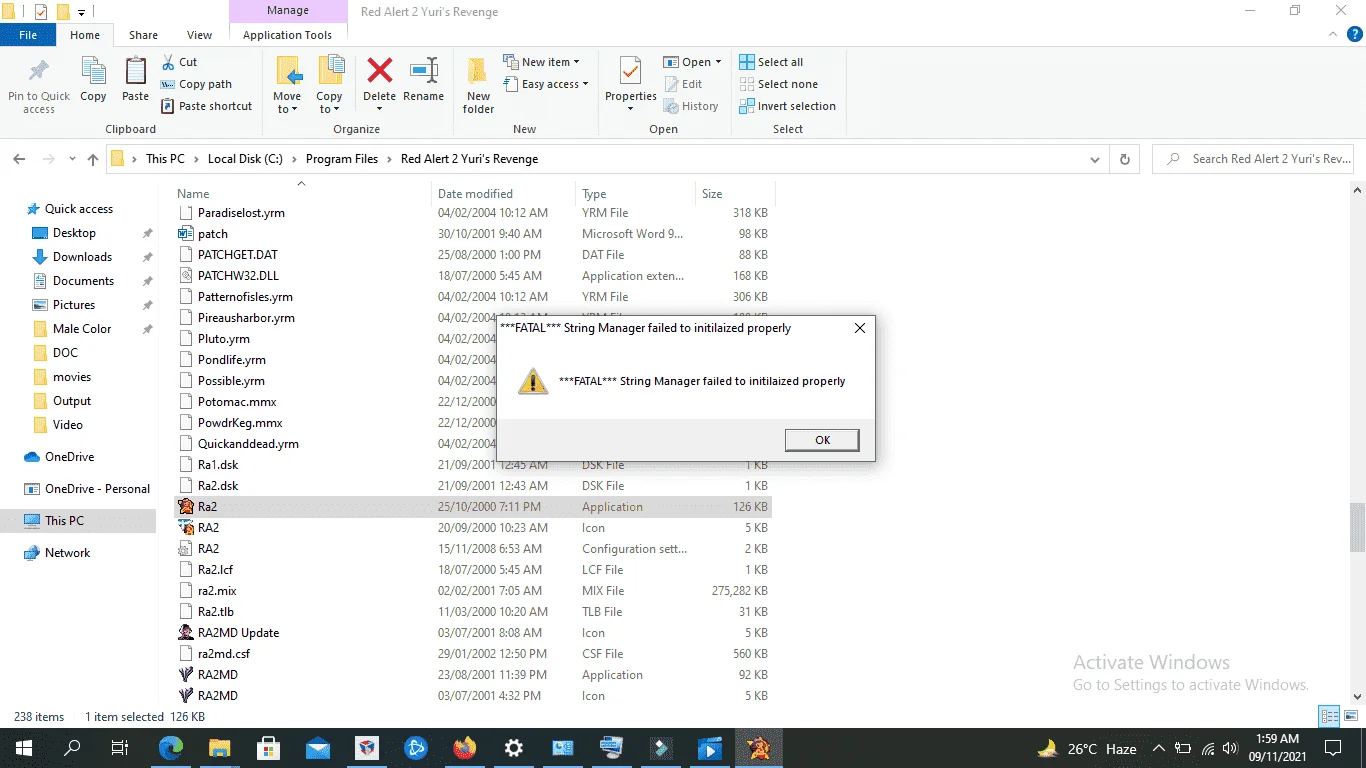Go to Local Disk (C:) in the breadcrumb
The height and width of the screenshot is (768, 1366).
tap(245, 159)
